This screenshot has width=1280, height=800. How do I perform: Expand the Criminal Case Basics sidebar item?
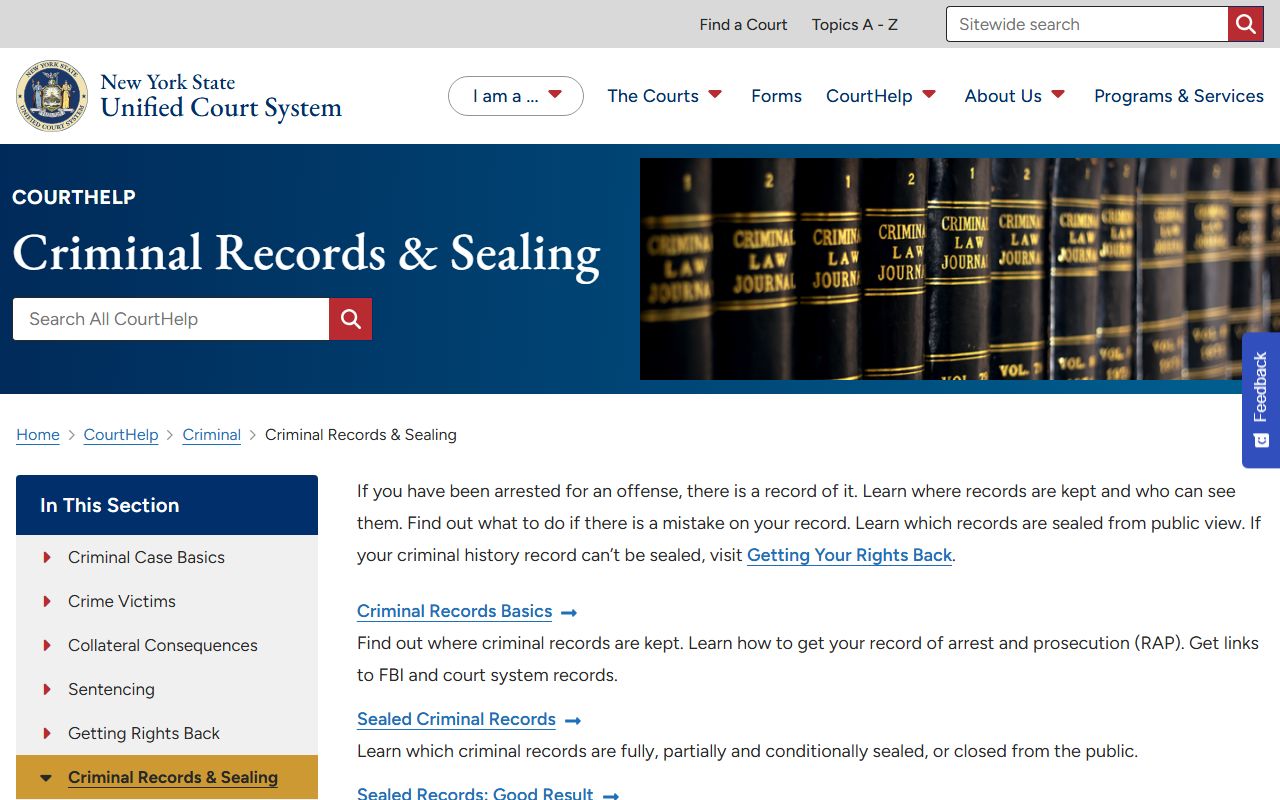[47, 557]
